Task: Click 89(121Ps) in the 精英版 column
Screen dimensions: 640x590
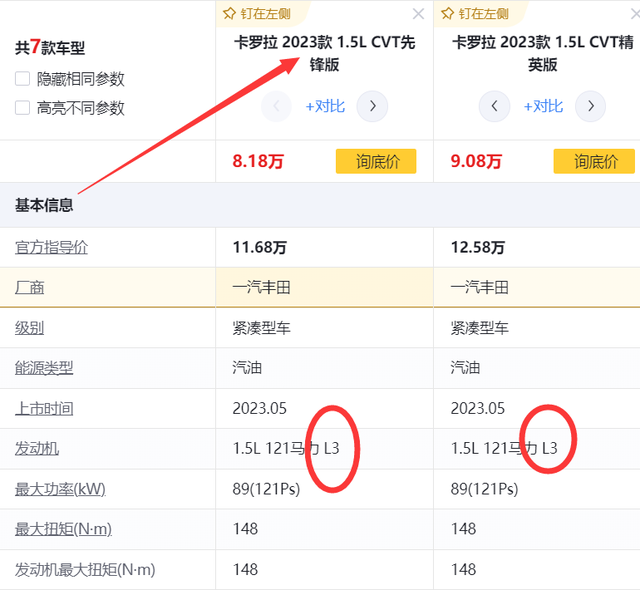Action: tap(484, 489)
